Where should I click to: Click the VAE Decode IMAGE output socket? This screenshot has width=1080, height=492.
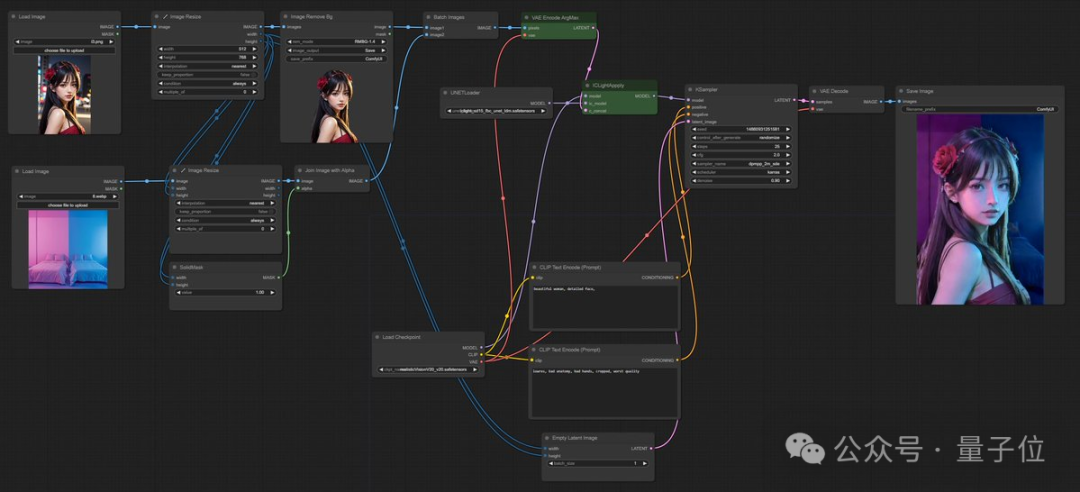882,101
